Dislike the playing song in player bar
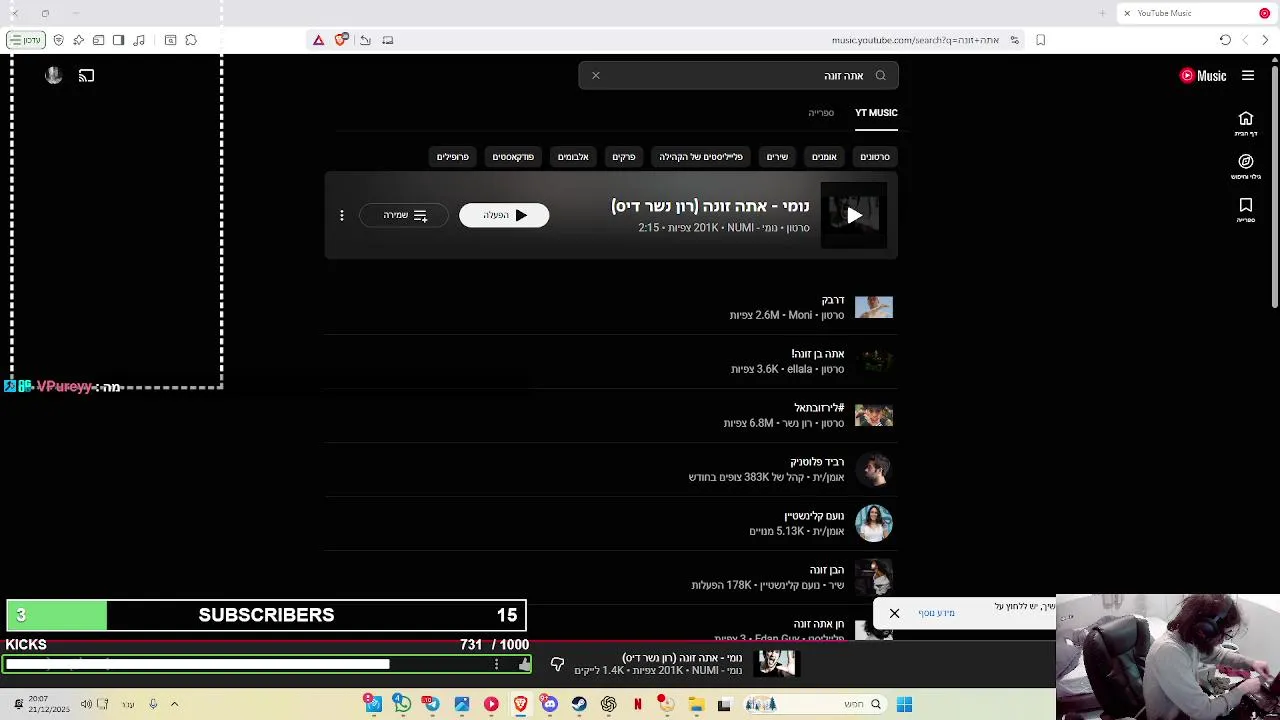 558,664
